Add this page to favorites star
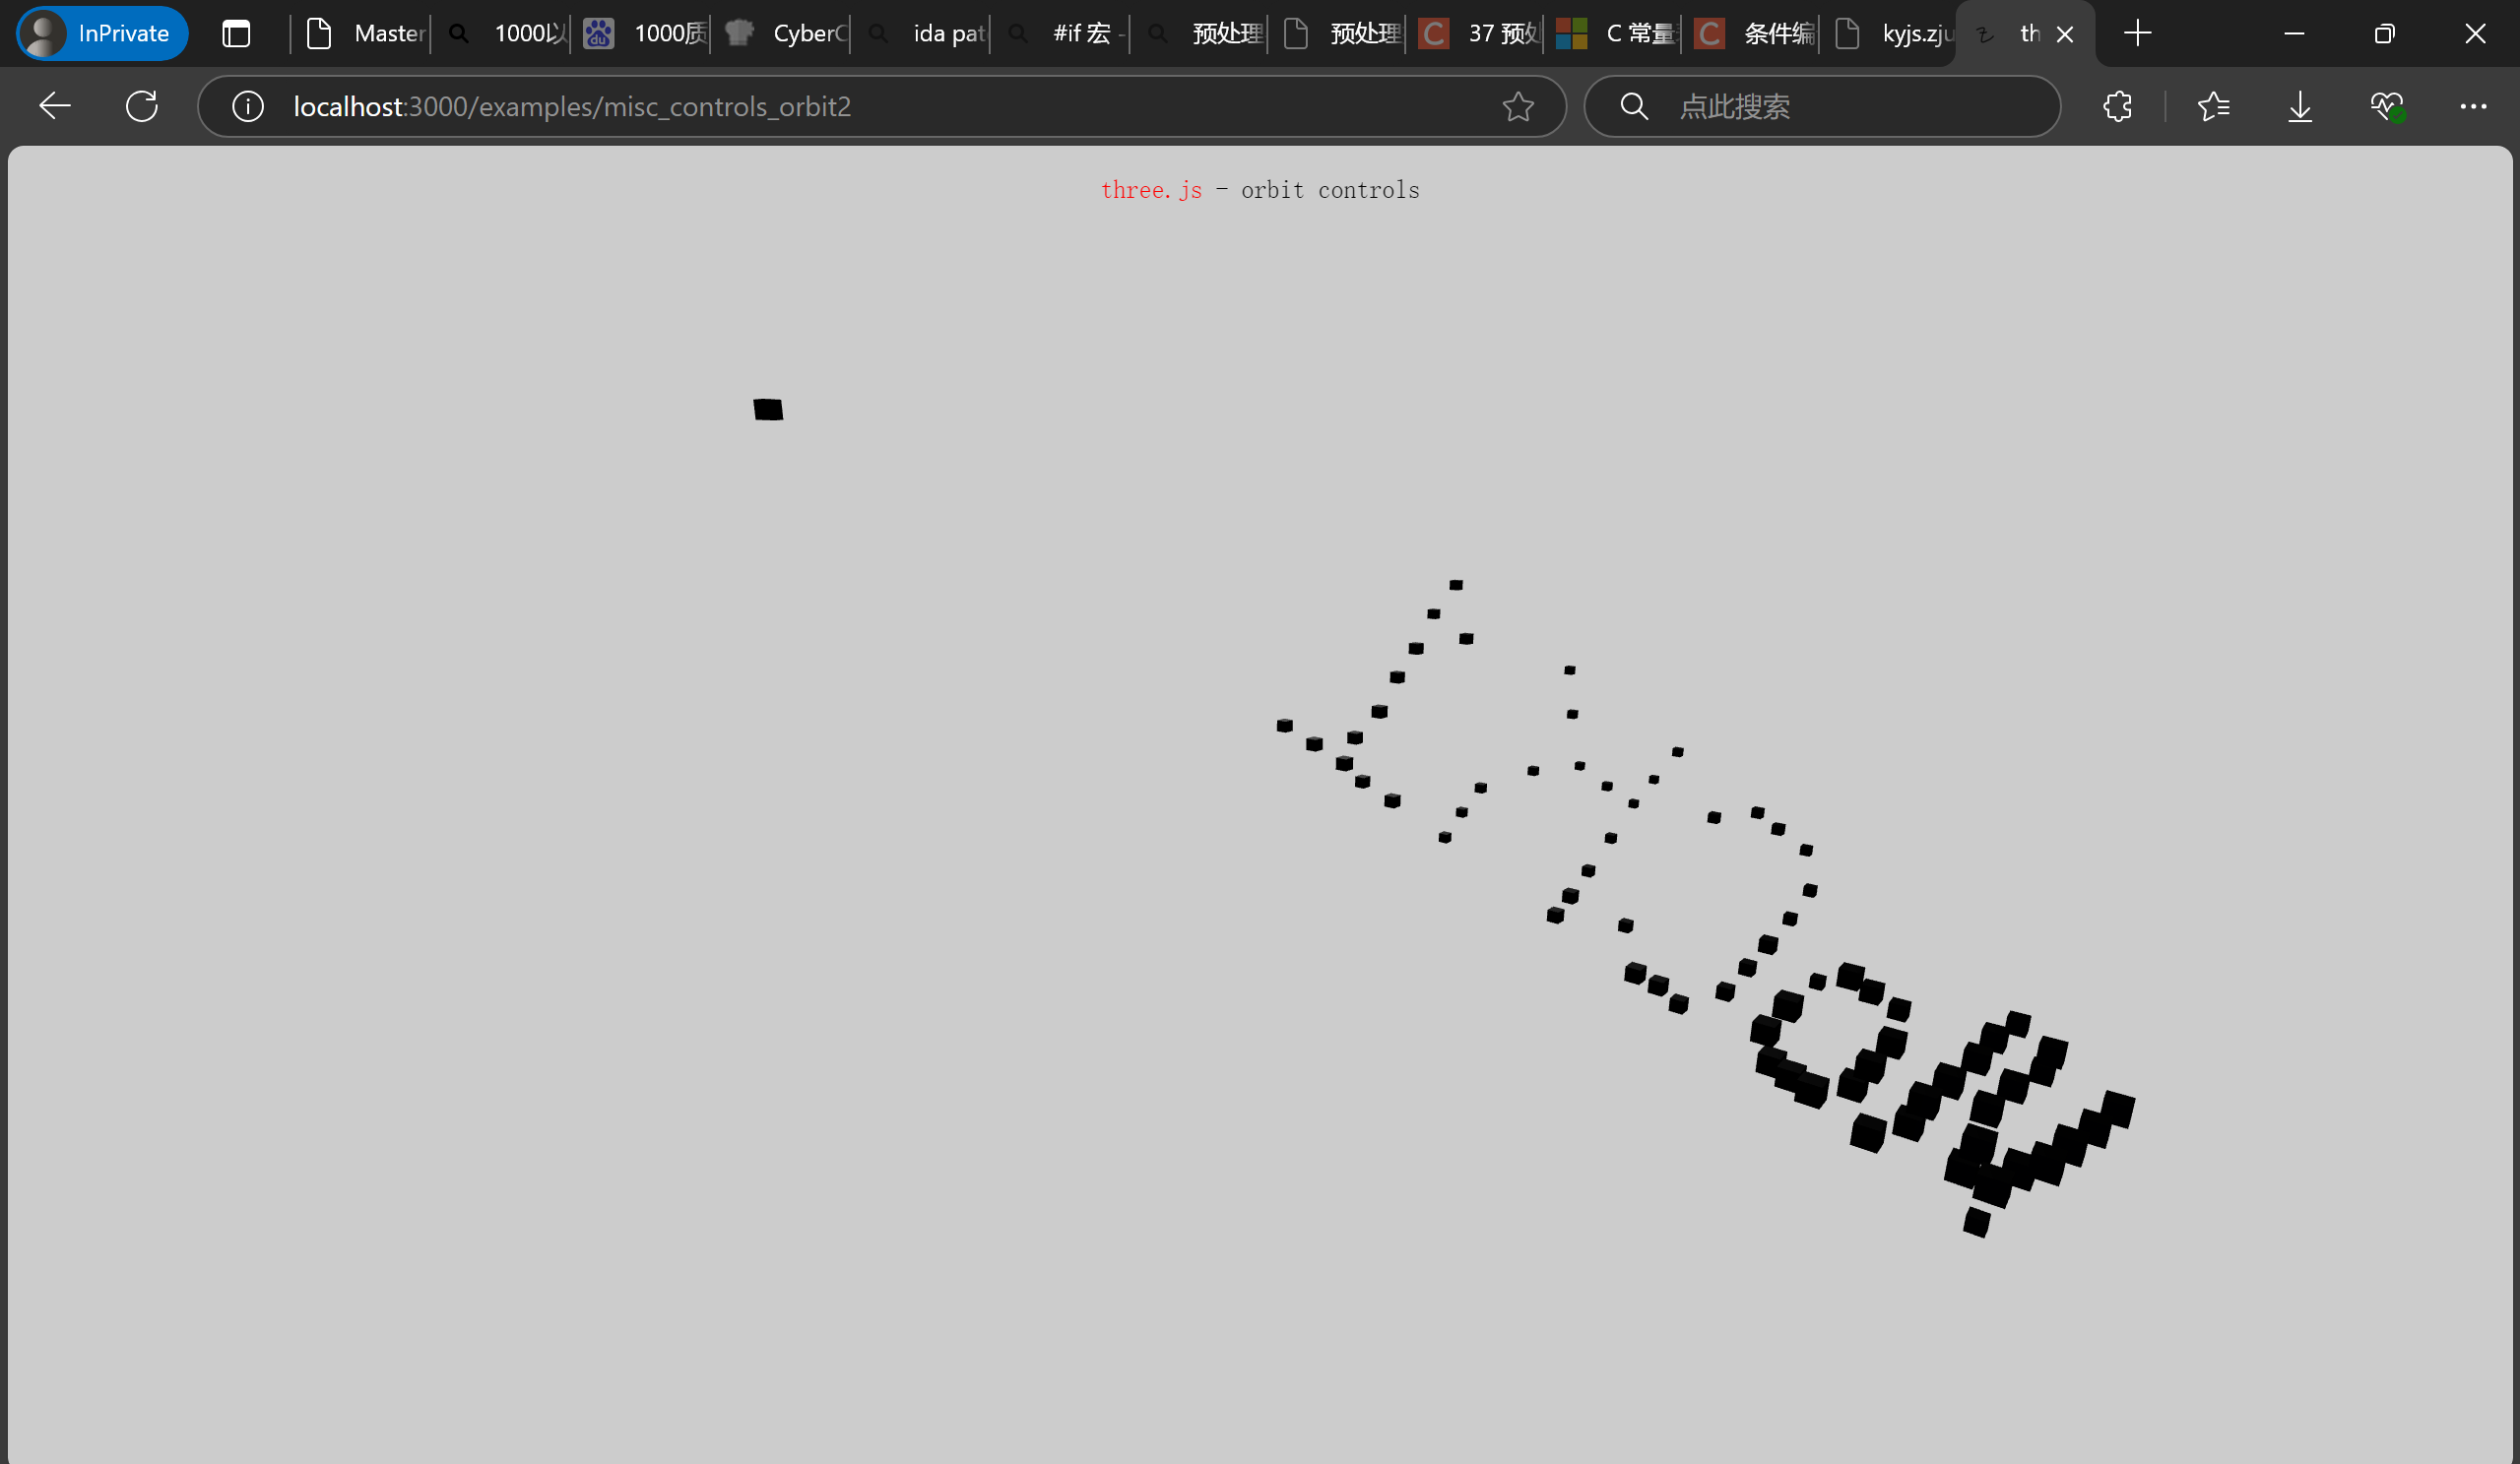Image resolution: width=2520 pixels, height=1464 pixels. (x=1517, y=106)
